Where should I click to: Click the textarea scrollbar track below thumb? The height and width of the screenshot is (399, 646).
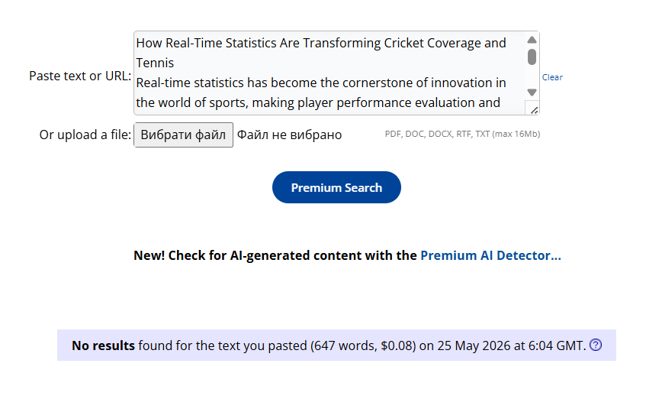[531, 76]
